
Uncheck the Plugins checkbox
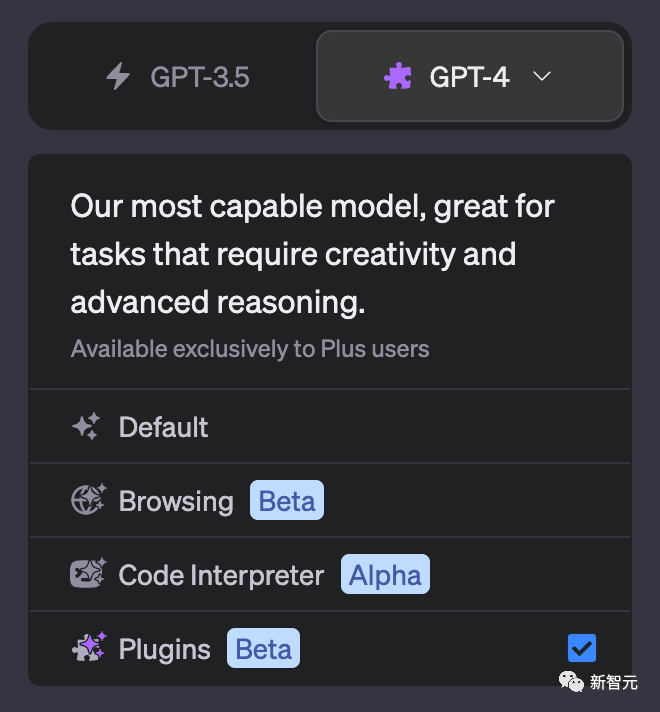click(x=581, y=648)
